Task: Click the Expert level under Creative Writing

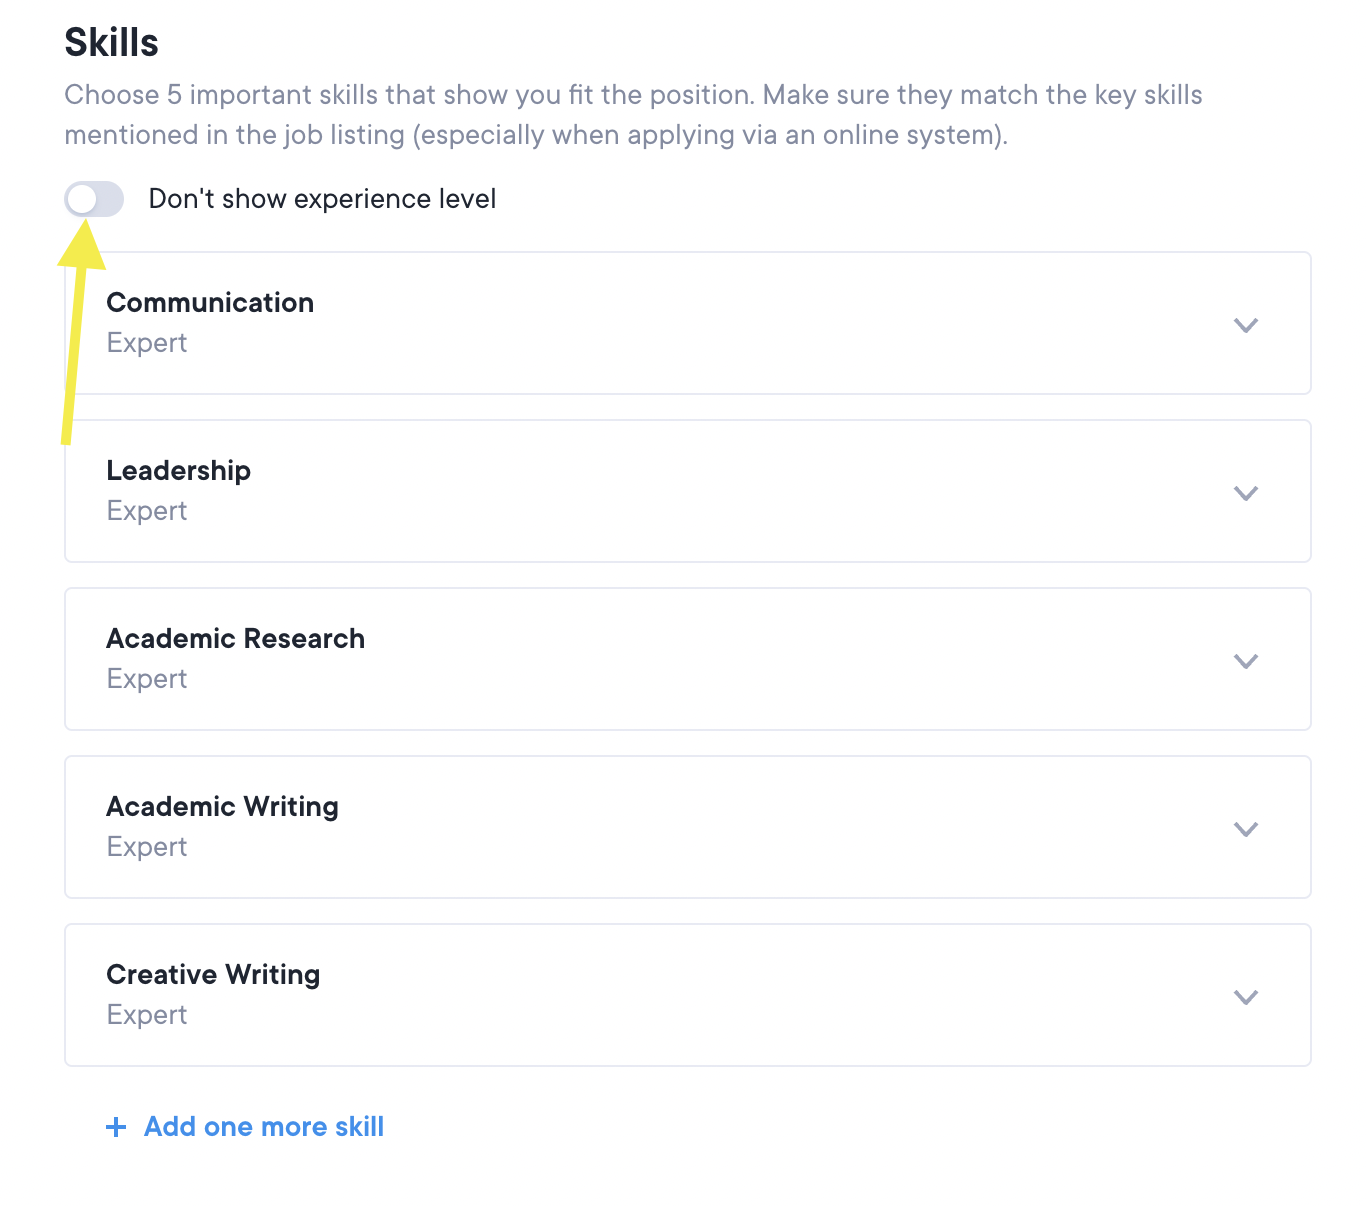Action: tap(147, 1015)
